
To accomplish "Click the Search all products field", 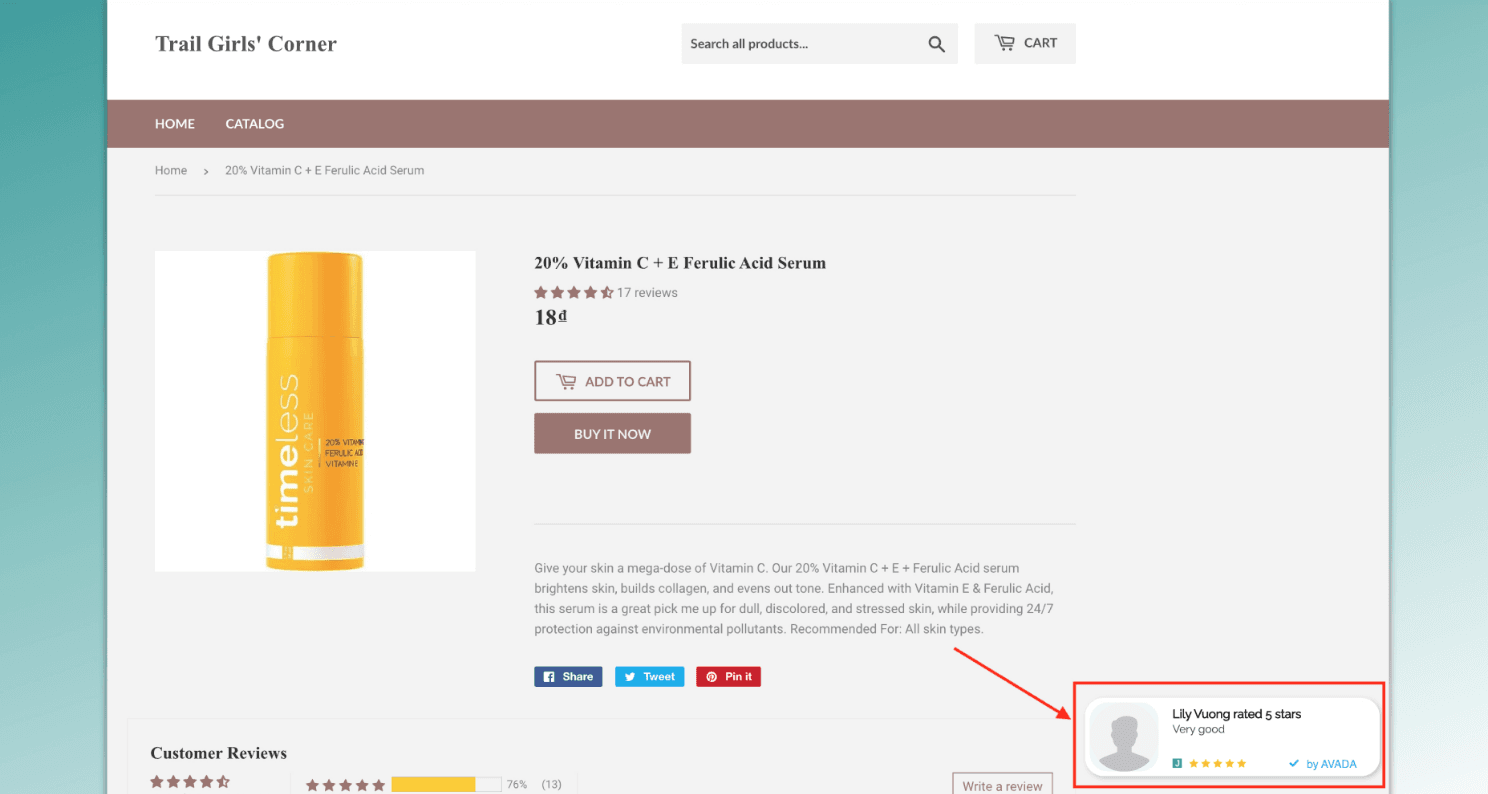I will click(x=800, y=44).
